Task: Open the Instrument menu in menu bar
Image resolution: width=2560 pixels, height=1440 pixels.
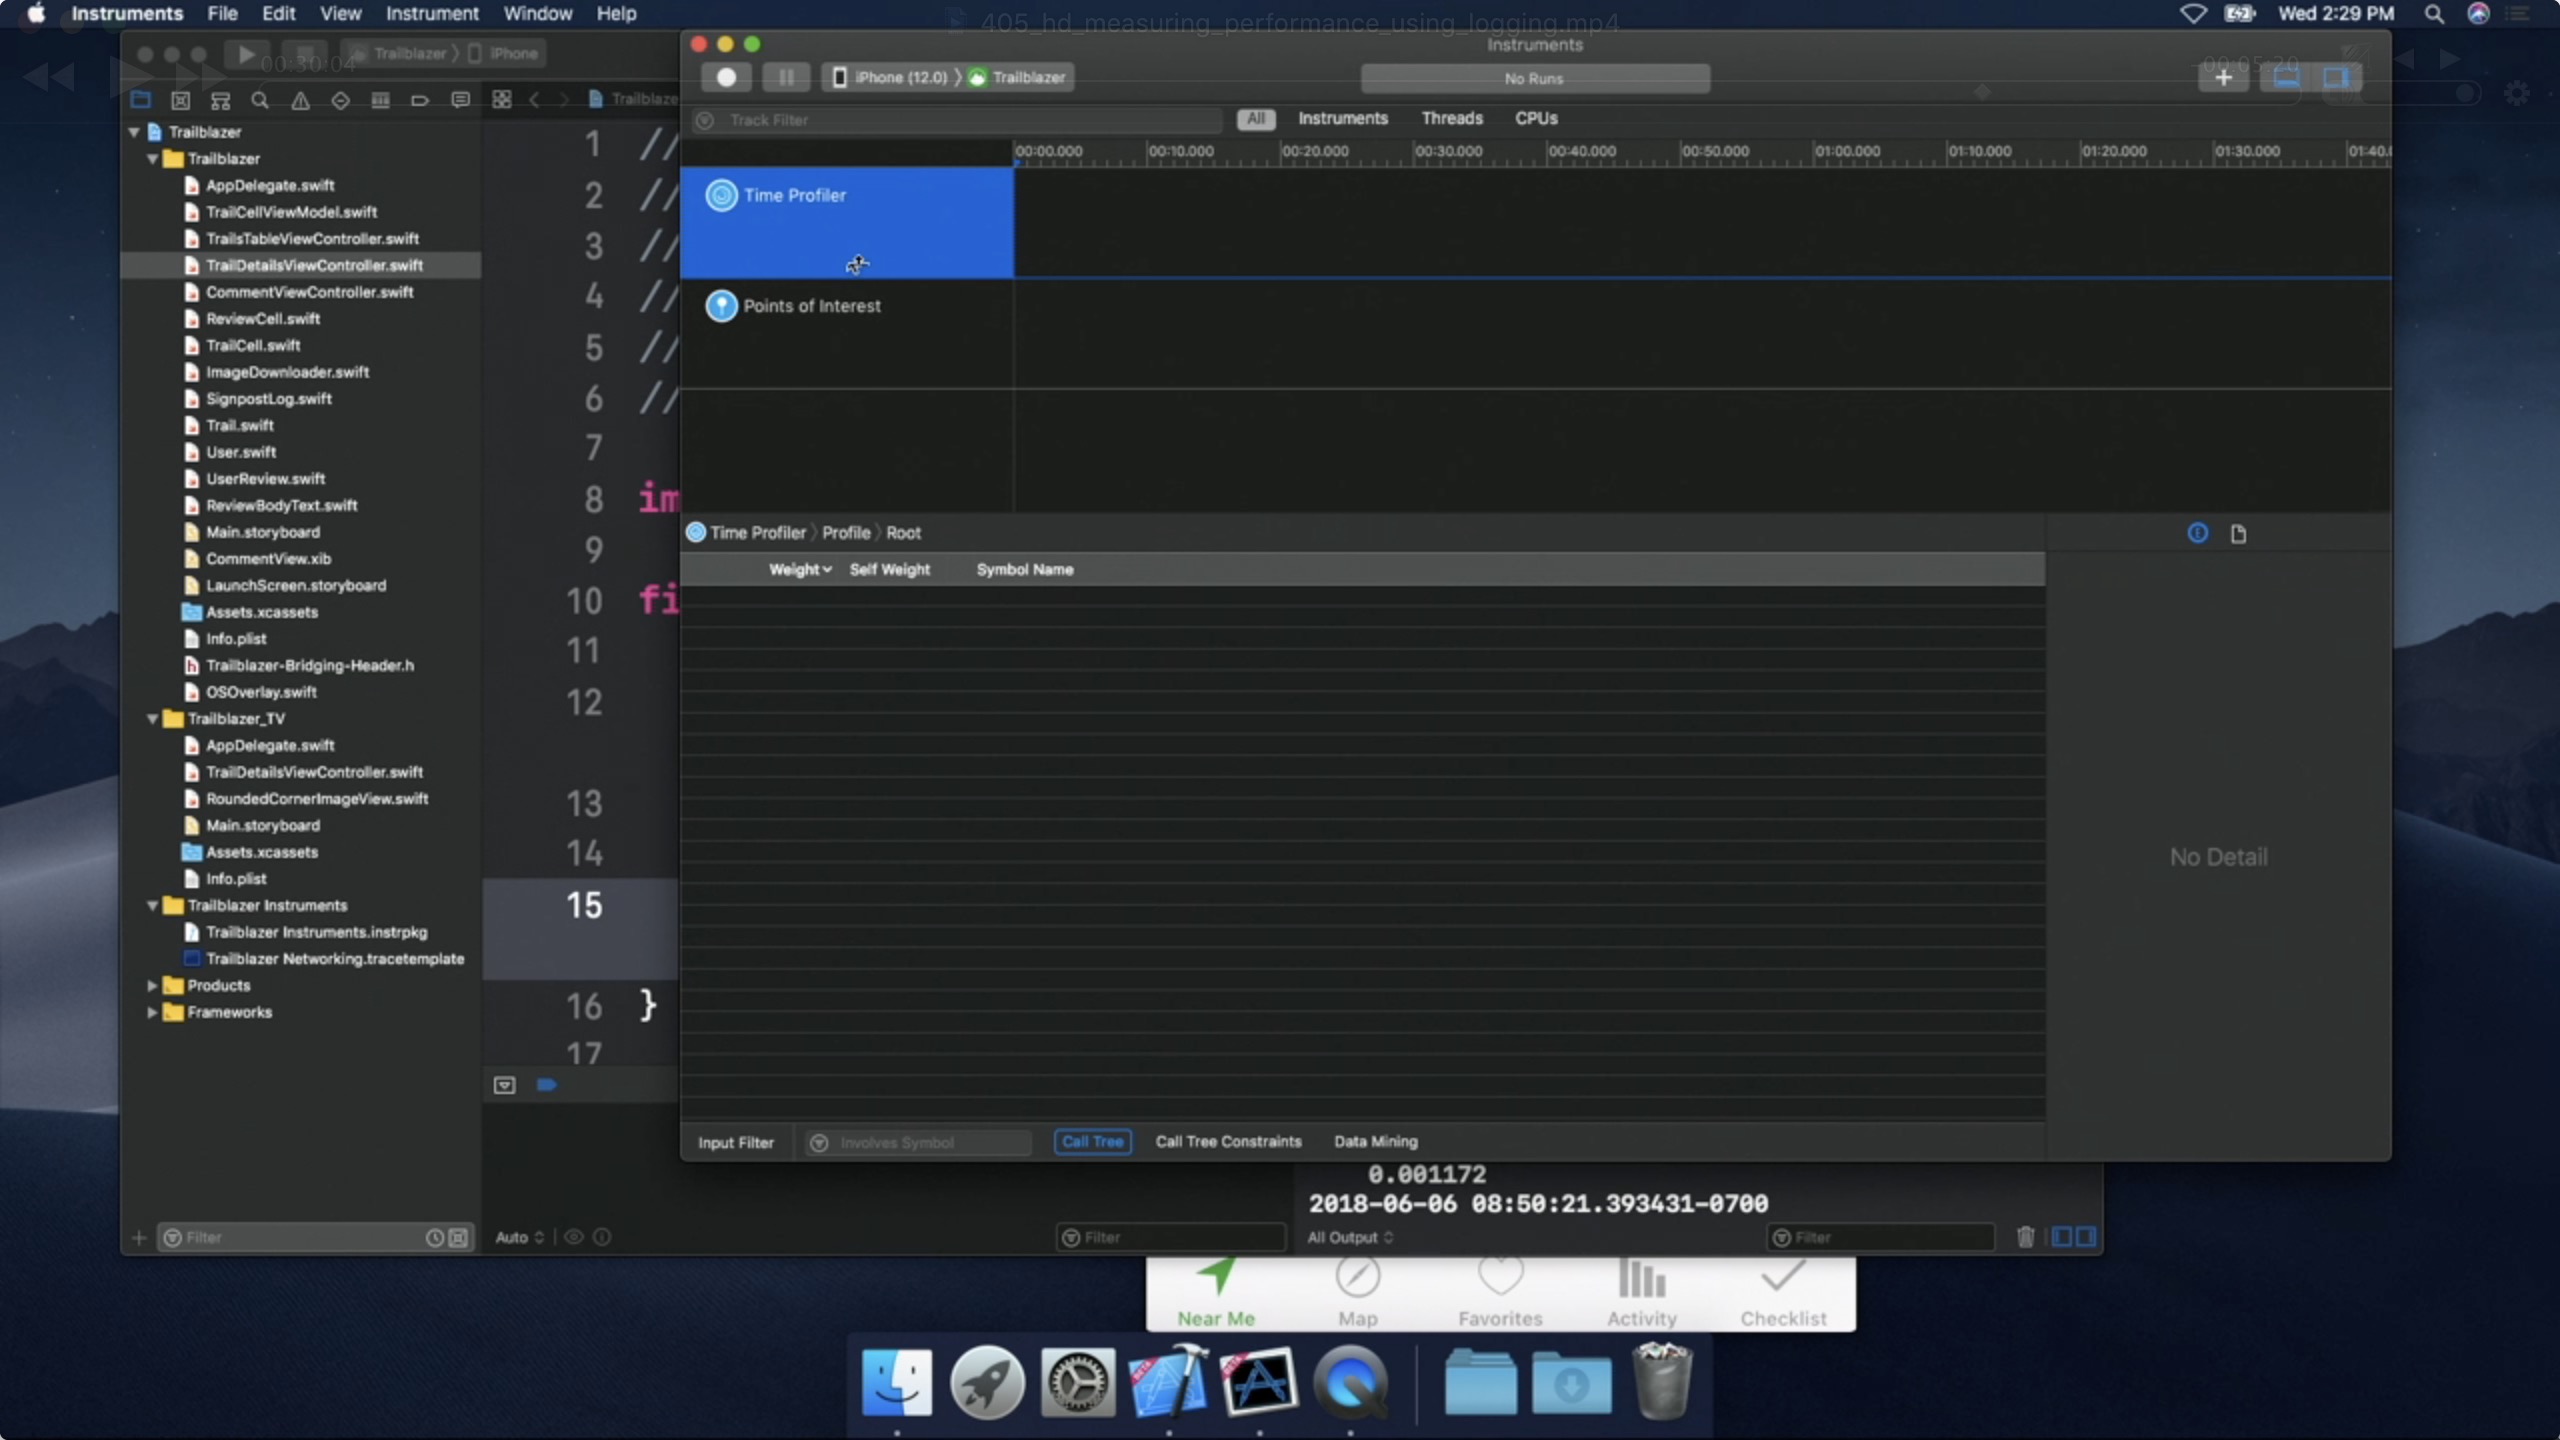Action: pyautogui.click(x=432, y=14)
